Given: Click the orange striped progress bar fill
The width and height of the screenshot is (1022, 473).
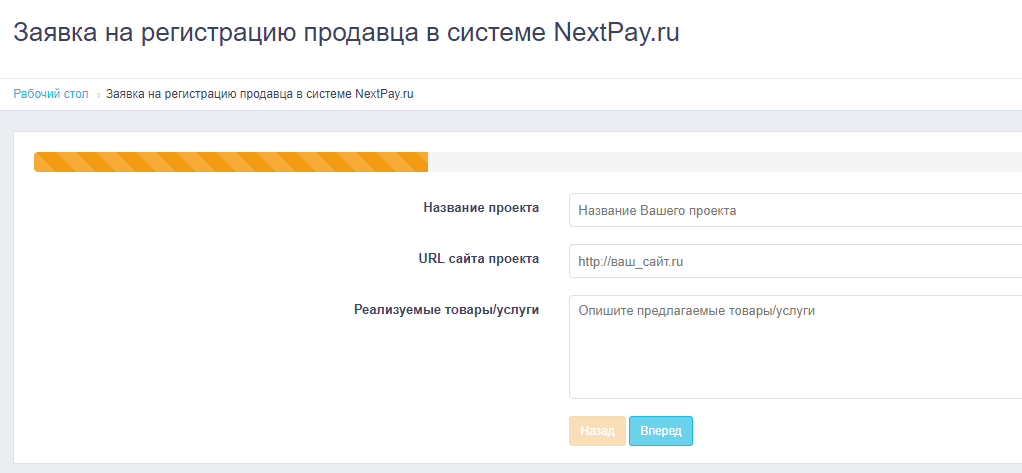Looking at the screenshot, I should (x=231, y=162).
